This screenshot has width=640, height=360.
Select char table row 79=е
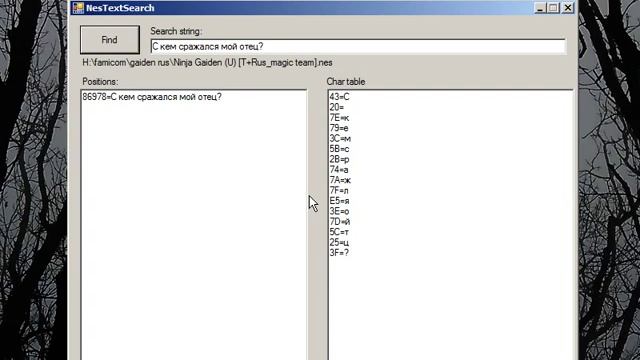tap(339, 128)
